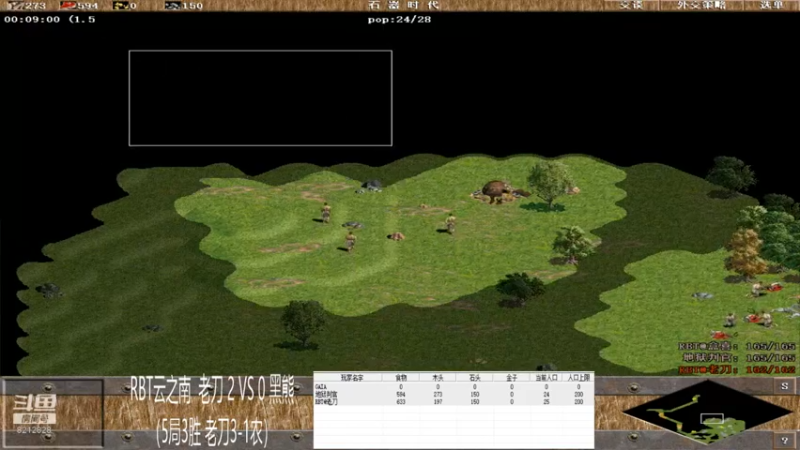Screen dimensions: 800x450
Task: Select the elephant near the large tree
Action: pos(497,192)
